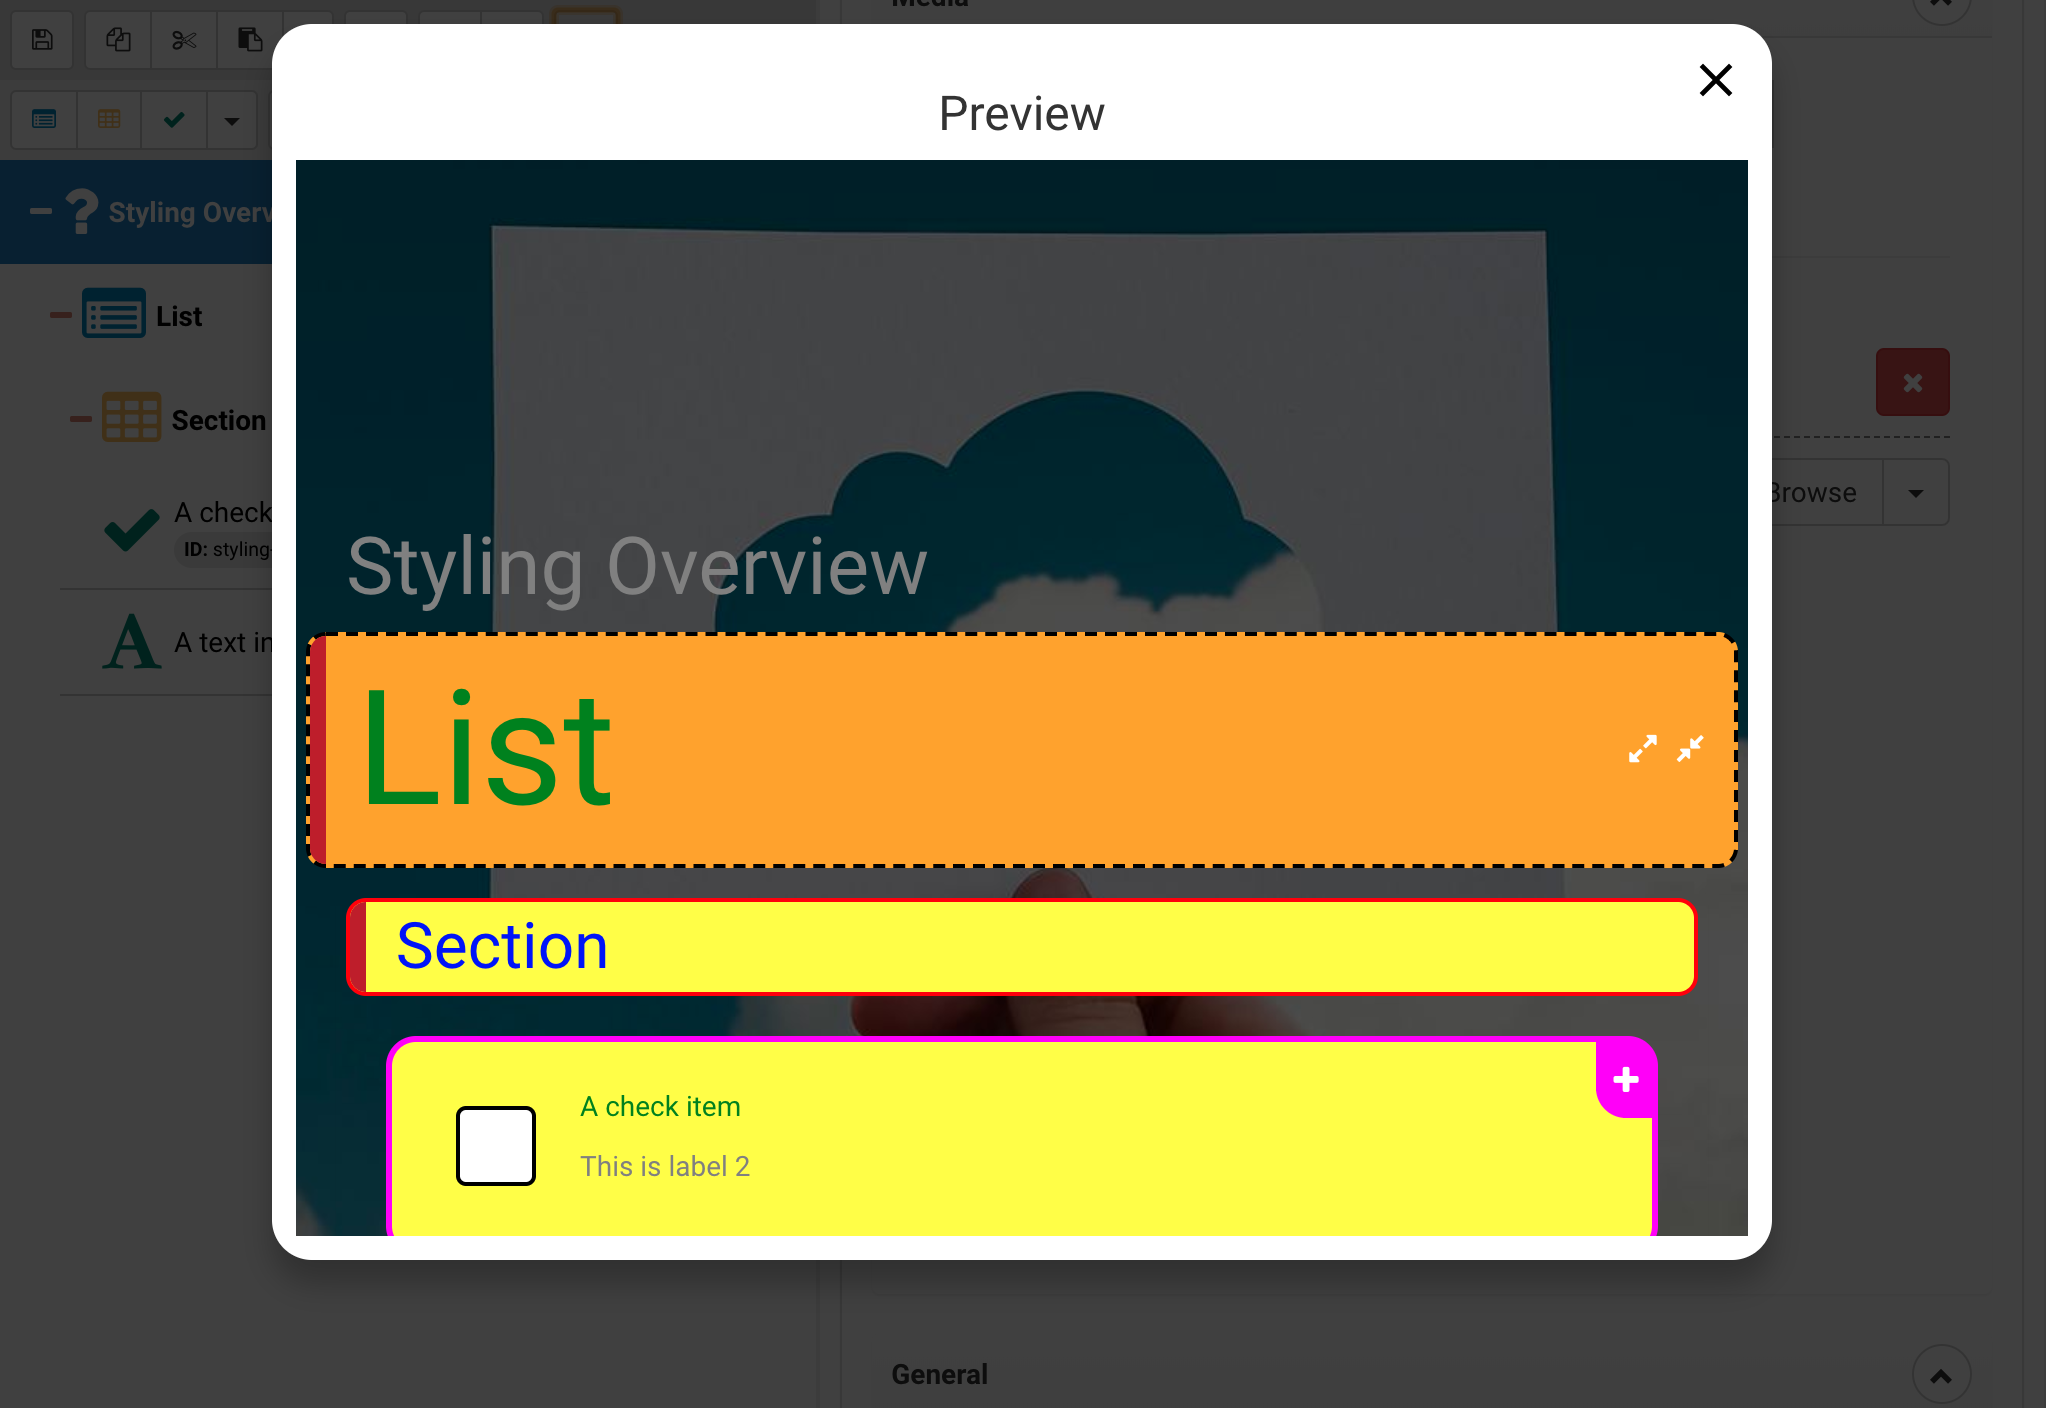Screen dimensions: 2046x1408
Task: Click the scissors cut icon
Action: tap(184, 40)
